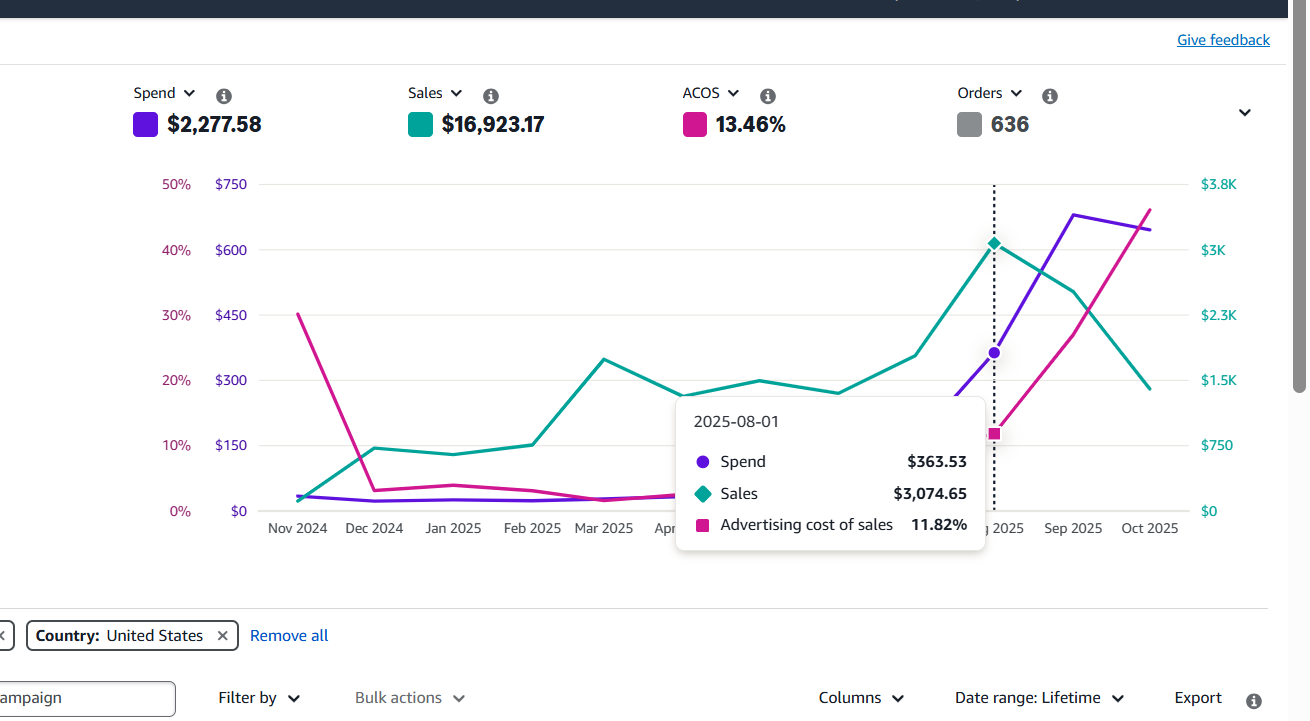Open the Sales metric dropdown

tap(435, 93)
